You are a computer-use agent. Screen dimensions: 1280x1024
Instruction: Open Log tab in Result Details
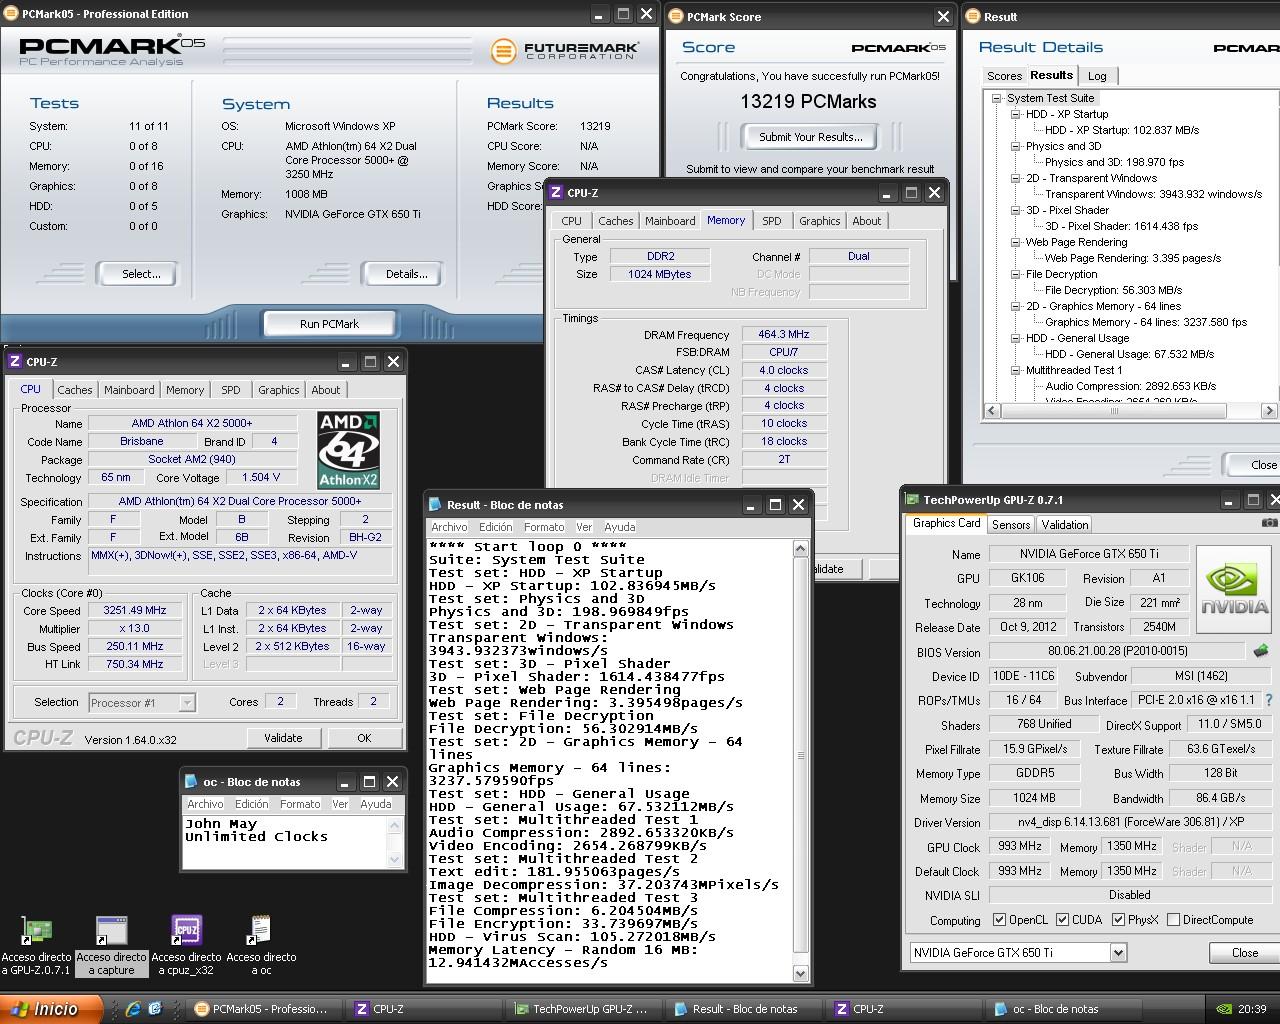coord(1097,76)
